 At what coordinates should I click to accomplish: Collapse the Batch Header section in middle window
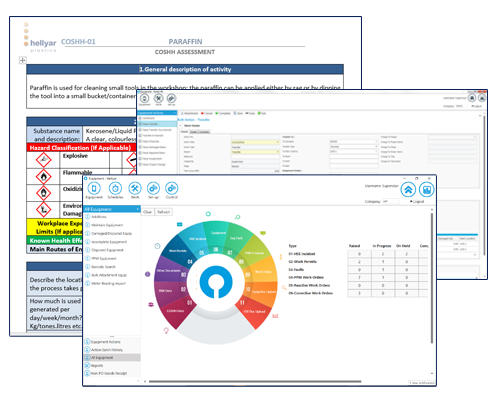click(x=180, y=126)
